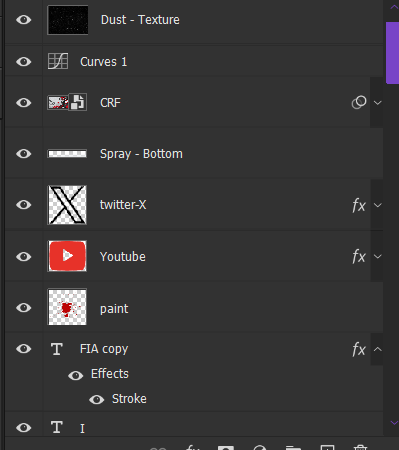Image resolution: width=399 pixels, height=450 pixels.
Task: Click the Stroke effect entry
Action: point(129,399)
